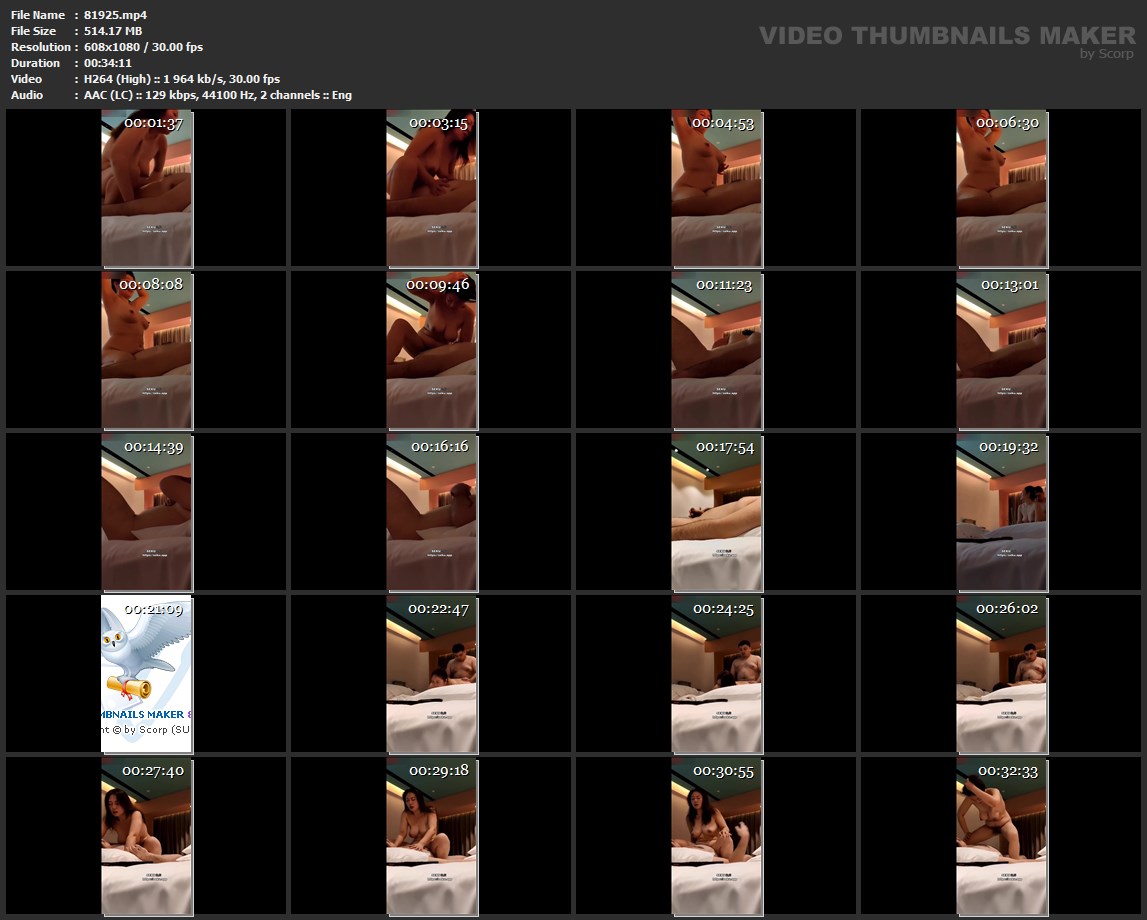This screenshot has width=1147, height=920.
Task: Click the File Size 514.17 MB text
Action: 113,31
